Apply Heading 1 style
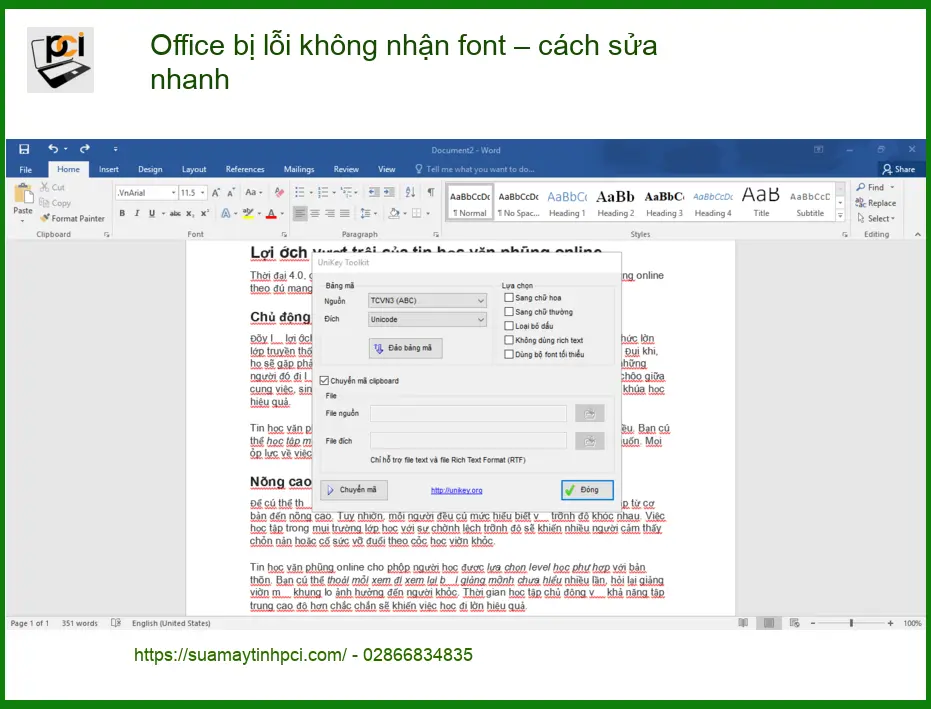 tap(567, 202)
